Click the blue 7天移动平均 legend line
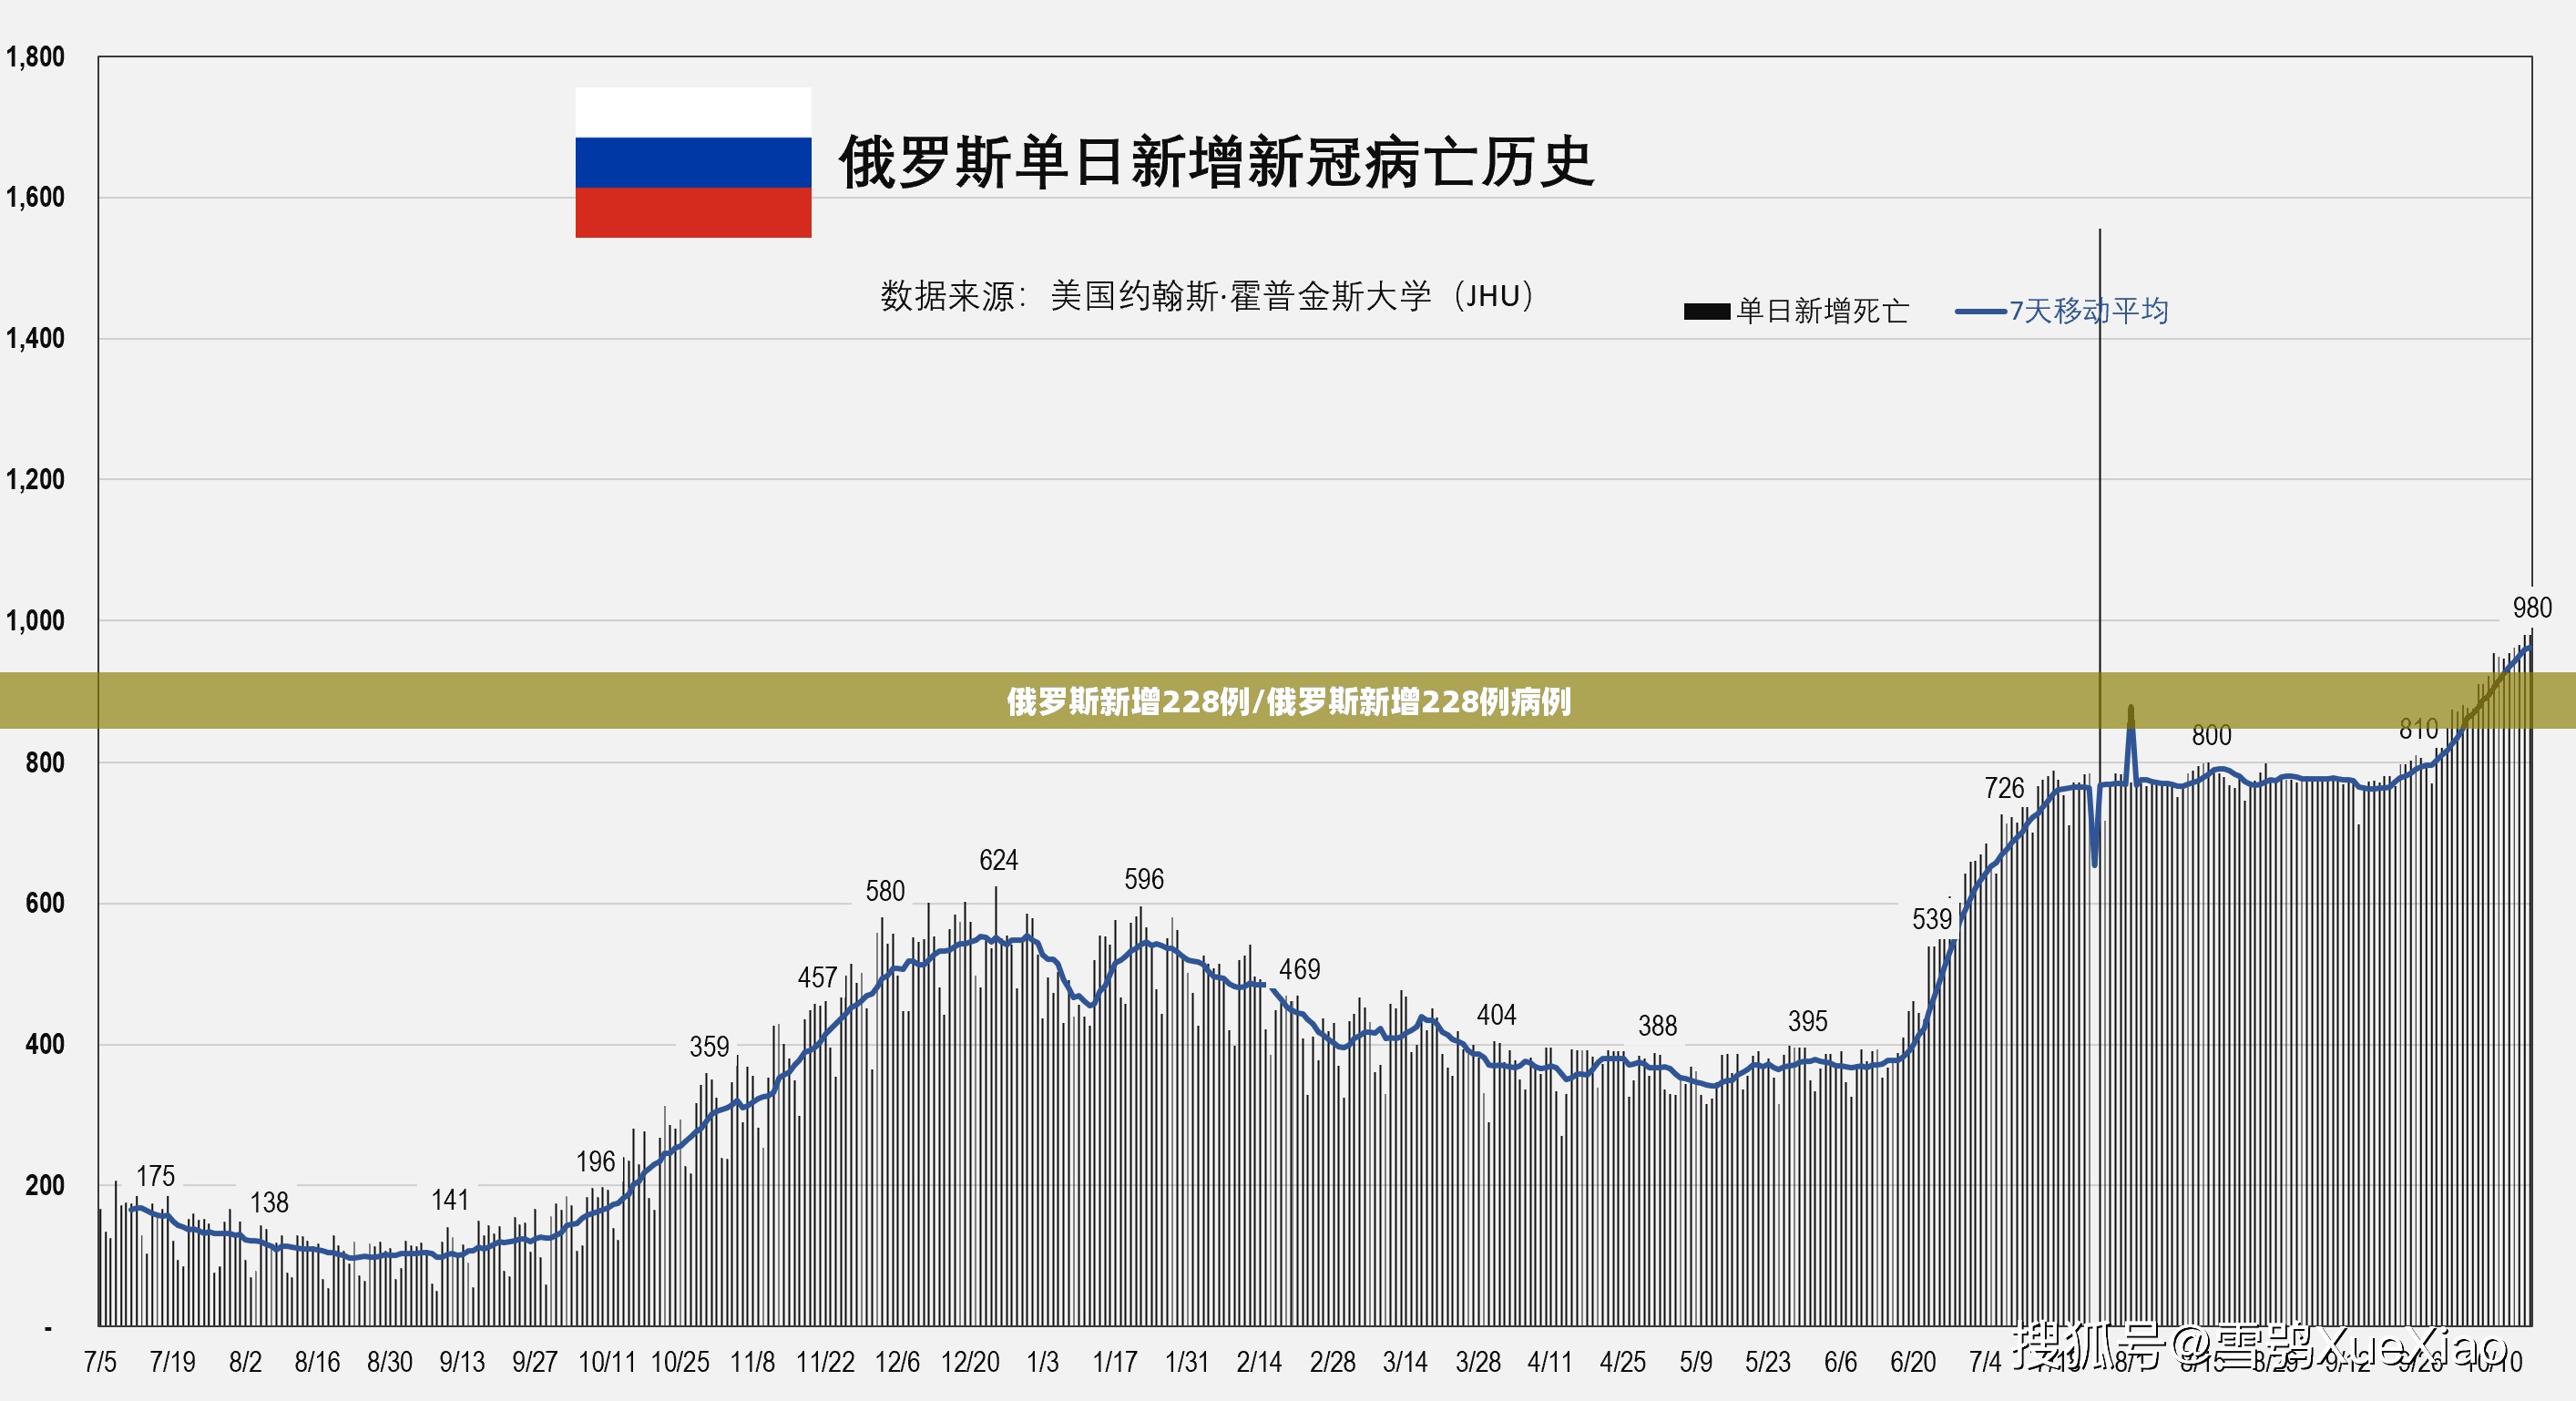The image size is (2576, 1401). (1980, 311)
